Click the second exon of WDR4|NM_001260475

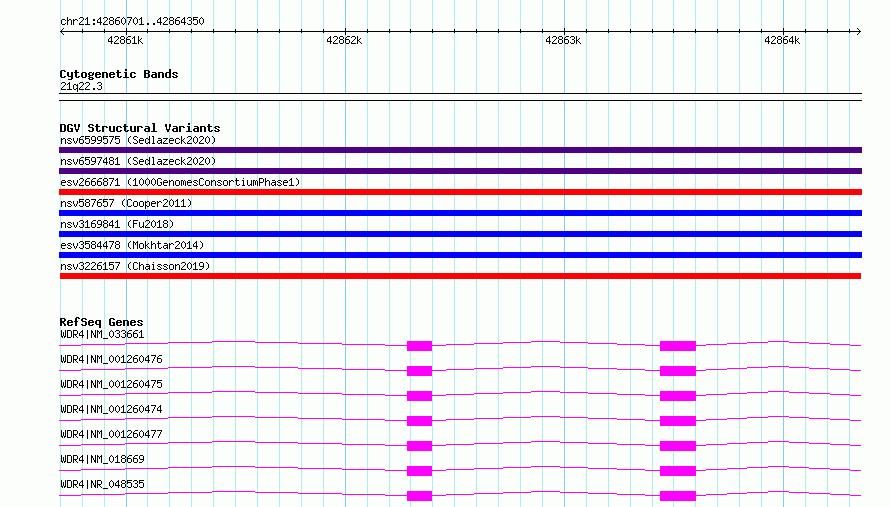[678, 396]
